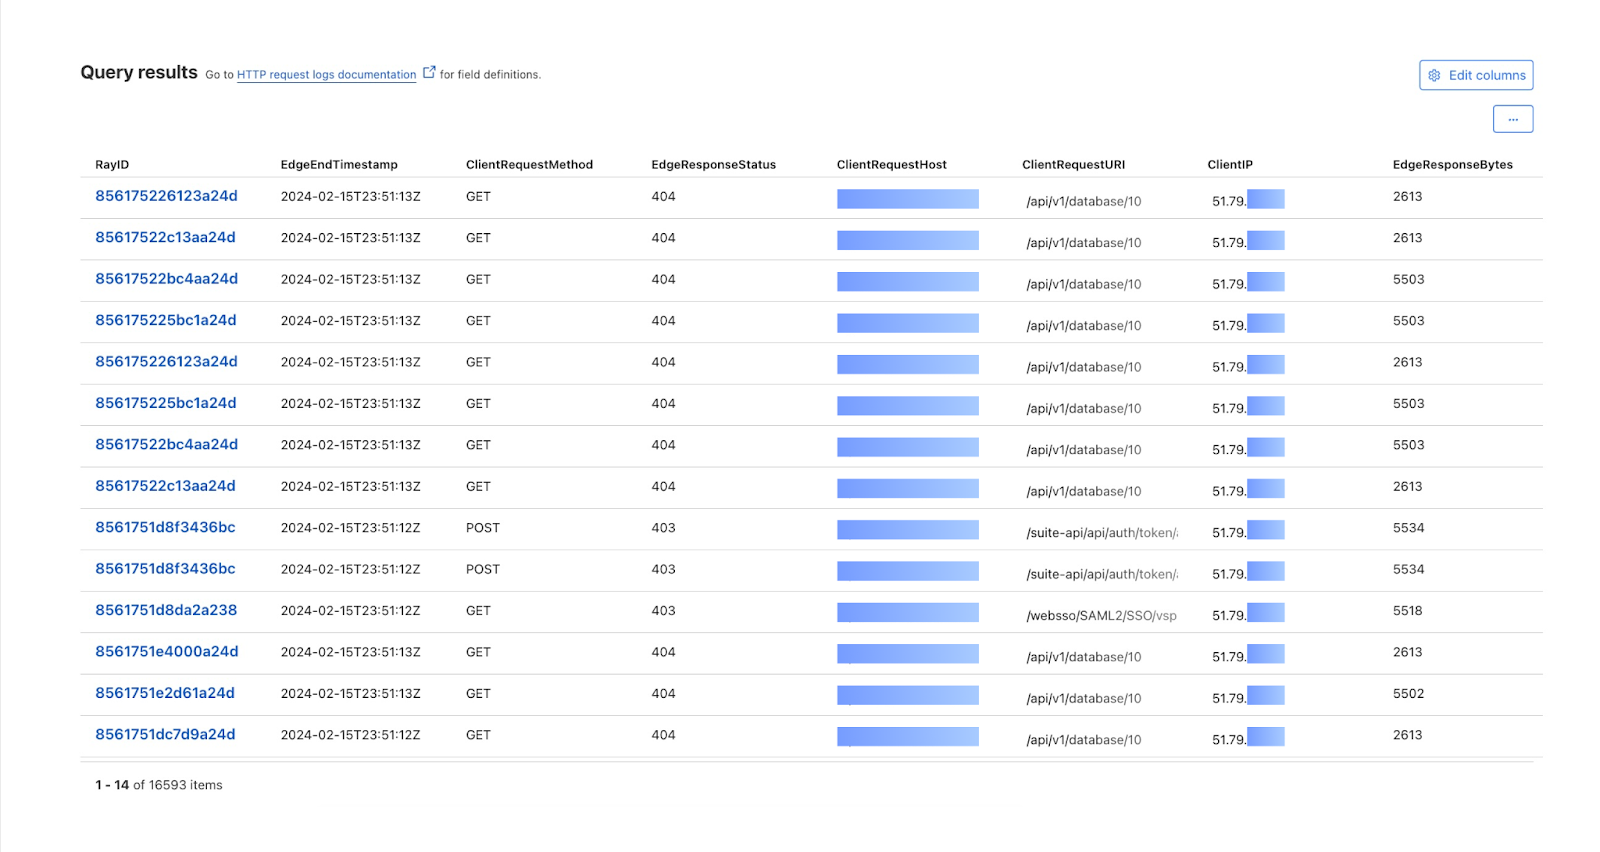Open RayID 8561751e4000a24d

tap(167, 651)
